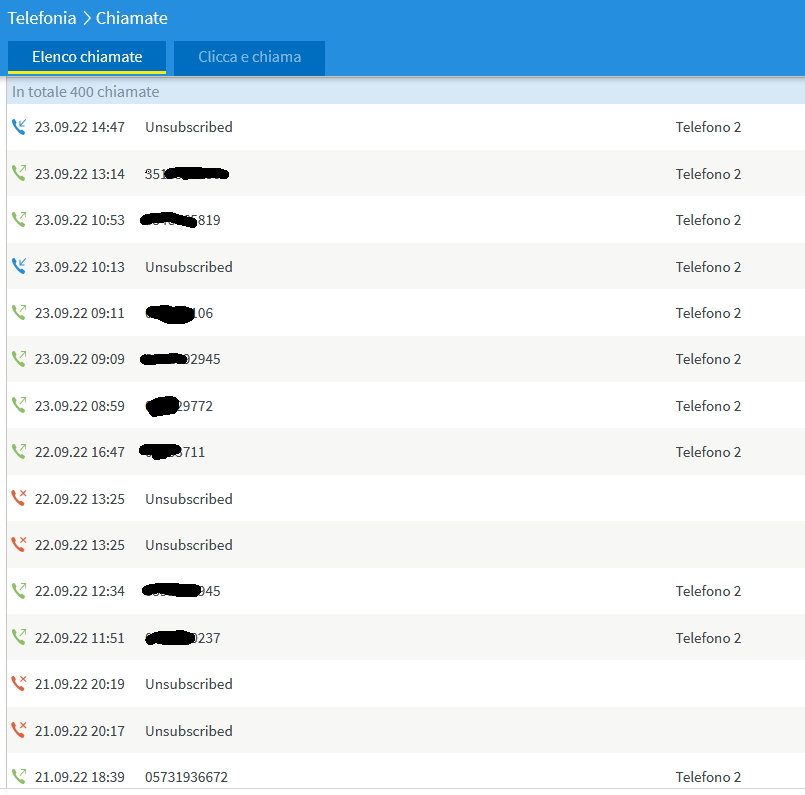This screenshot has width=805, height=795.
Task: Select the number 05731936672
Action: click(186, 777)
